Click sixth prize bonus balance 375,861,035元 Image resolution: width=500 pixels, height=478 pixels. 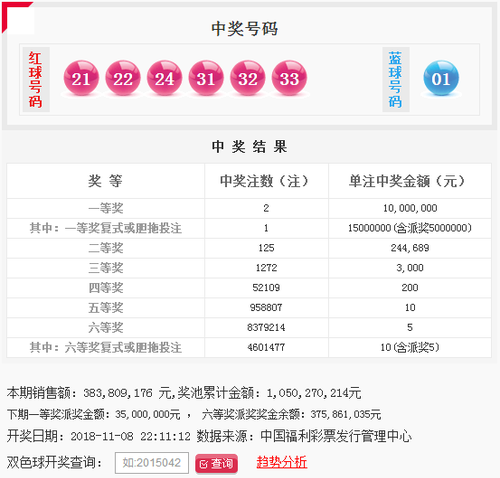(346, 415)
